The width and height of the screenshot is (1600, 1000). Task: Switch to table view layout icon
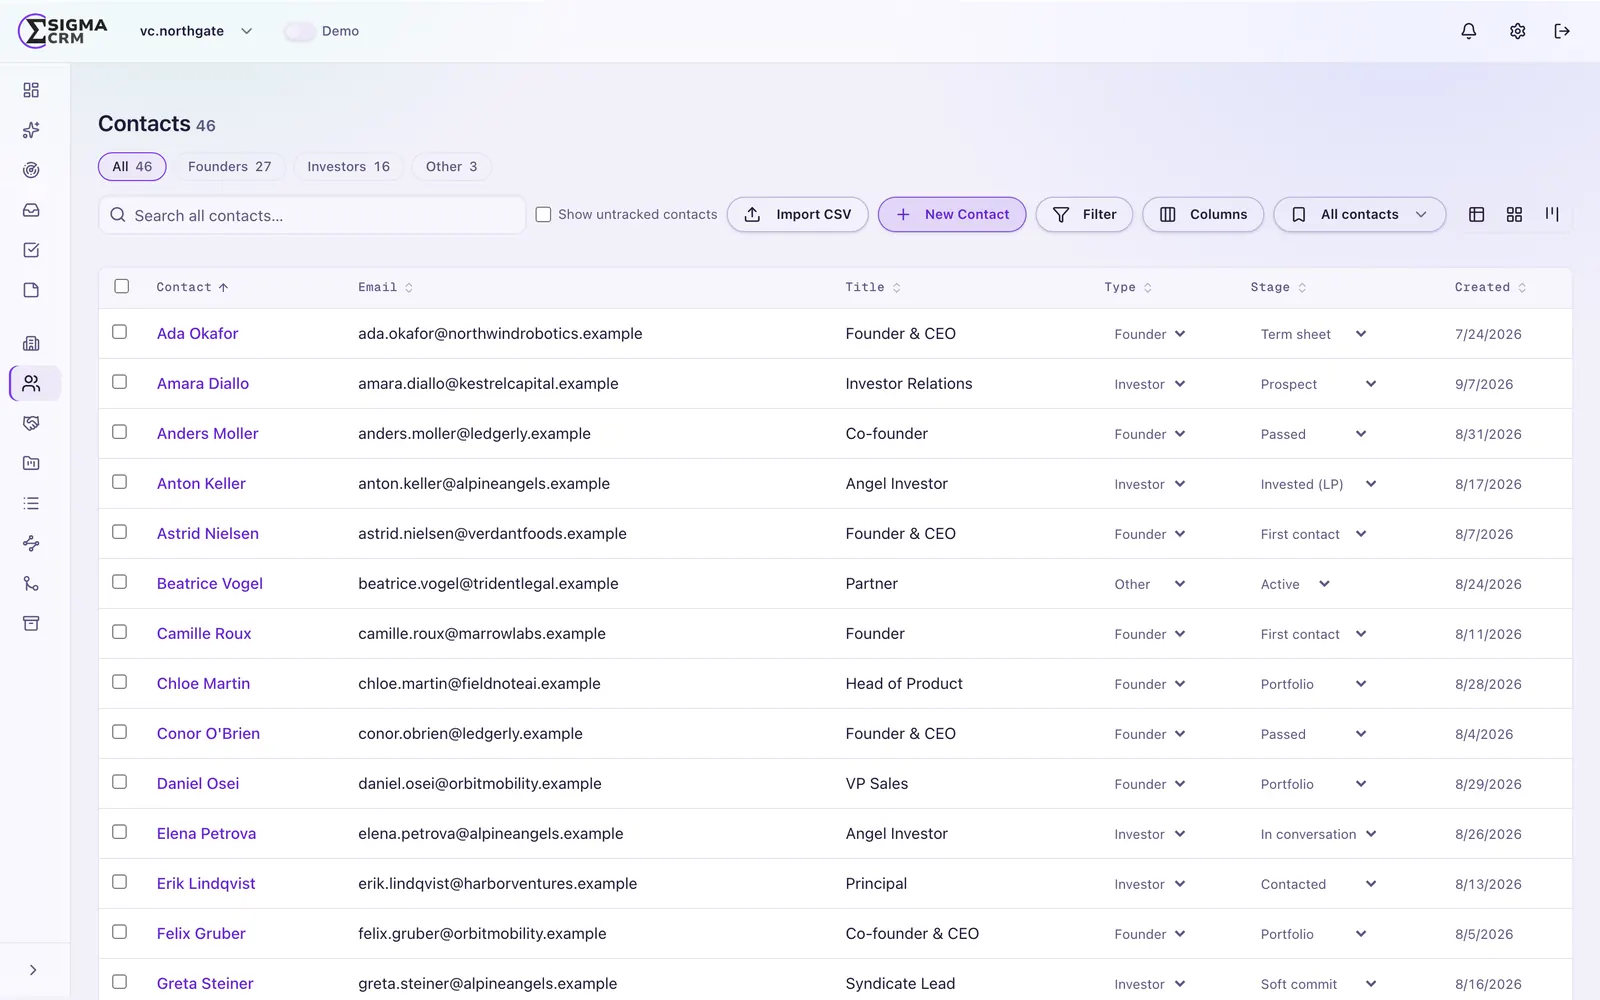coord(1476,214)
